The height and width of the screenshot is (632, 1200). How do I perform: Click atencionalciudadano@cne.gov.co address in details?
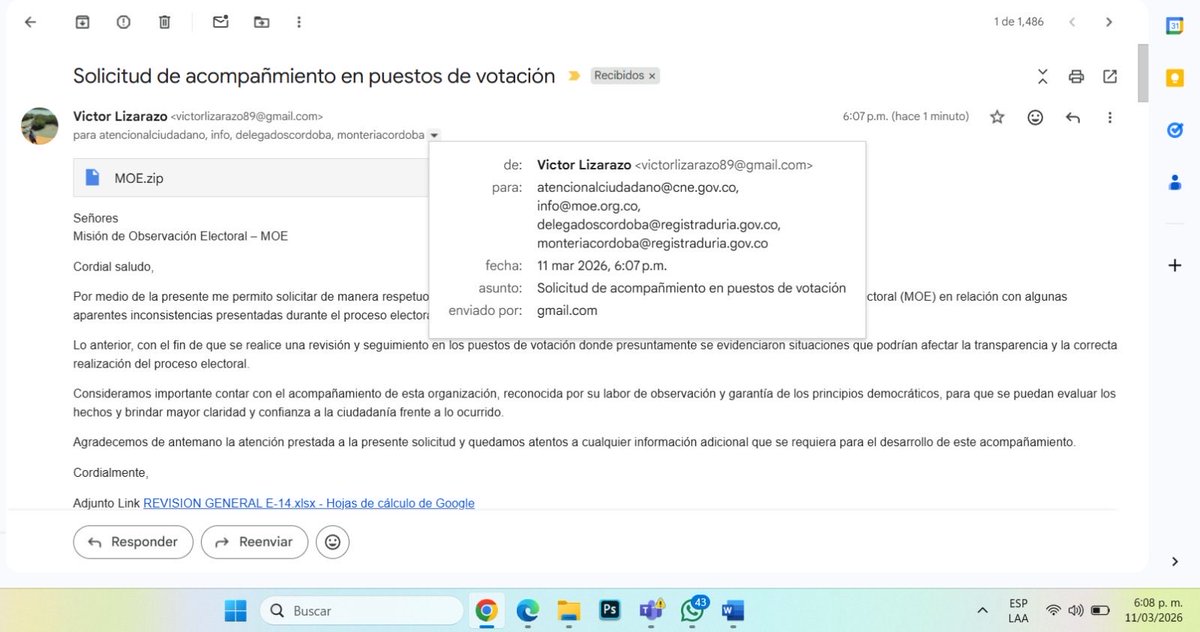click(638, 186)
